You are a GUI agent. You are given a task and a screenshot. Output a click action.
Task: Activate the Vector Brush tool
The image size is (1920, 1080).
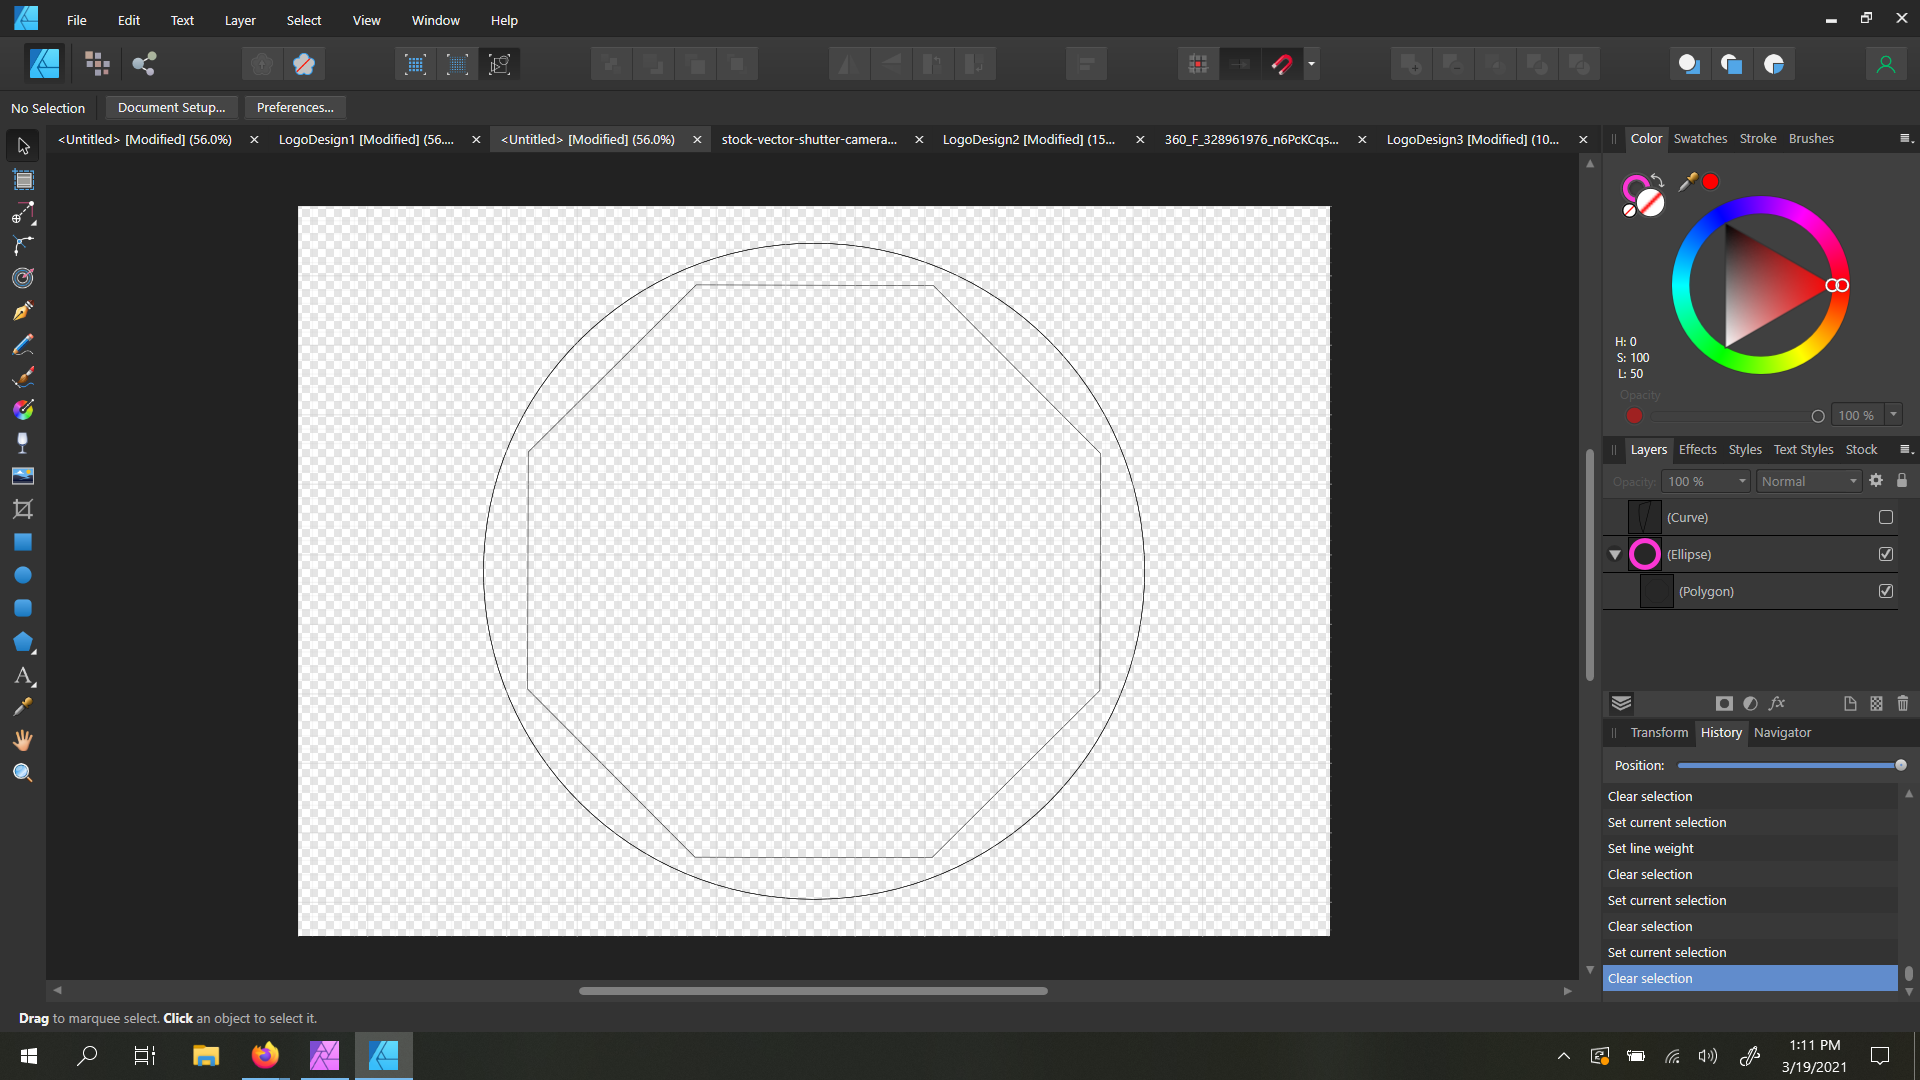pos(22,377)
